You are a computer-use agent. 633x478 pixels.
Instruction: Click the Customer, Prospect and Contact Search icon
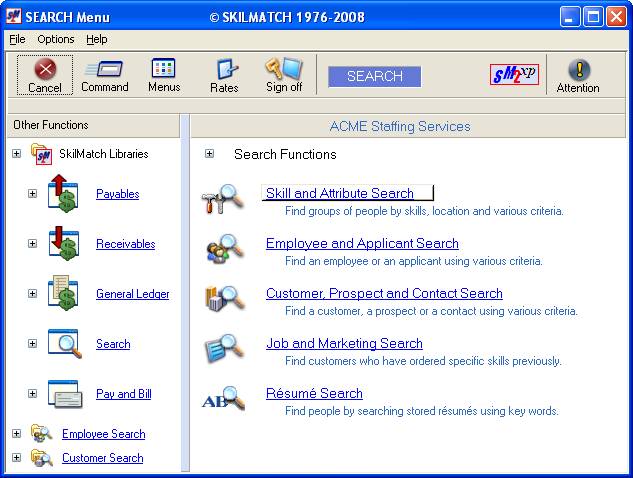[x=224, y=299]
